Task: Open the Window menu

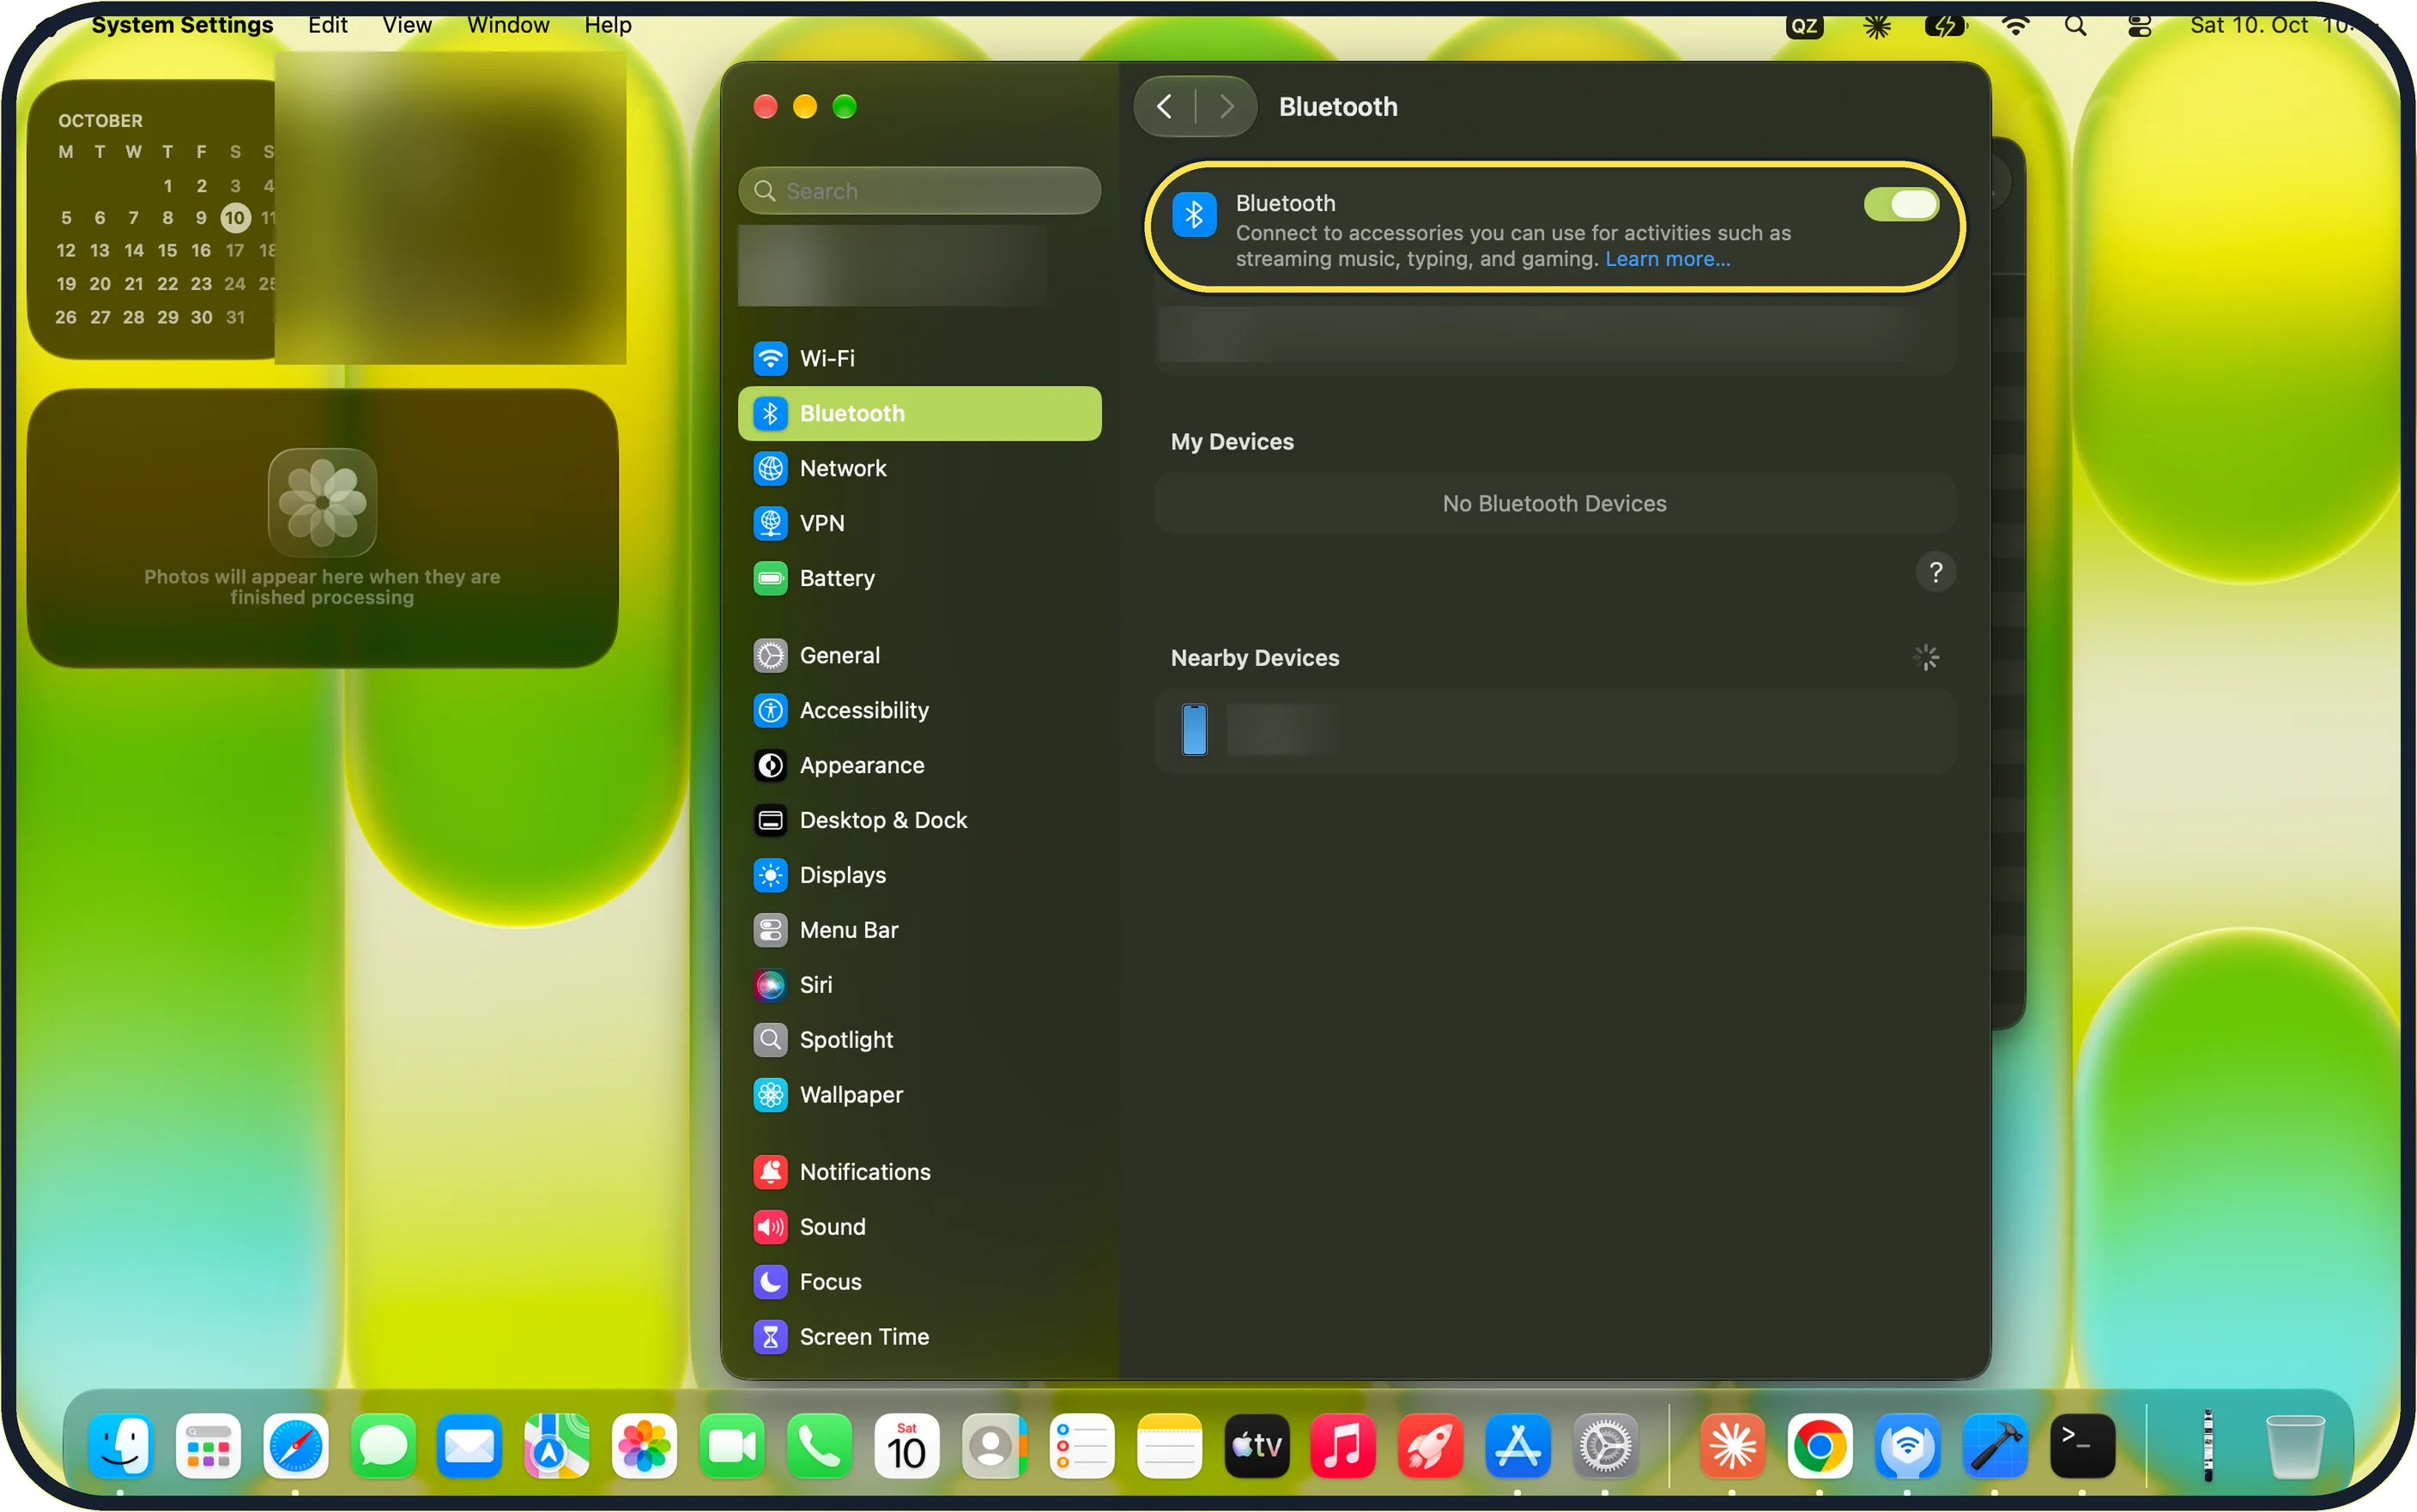Action: [x=508, y=25]
